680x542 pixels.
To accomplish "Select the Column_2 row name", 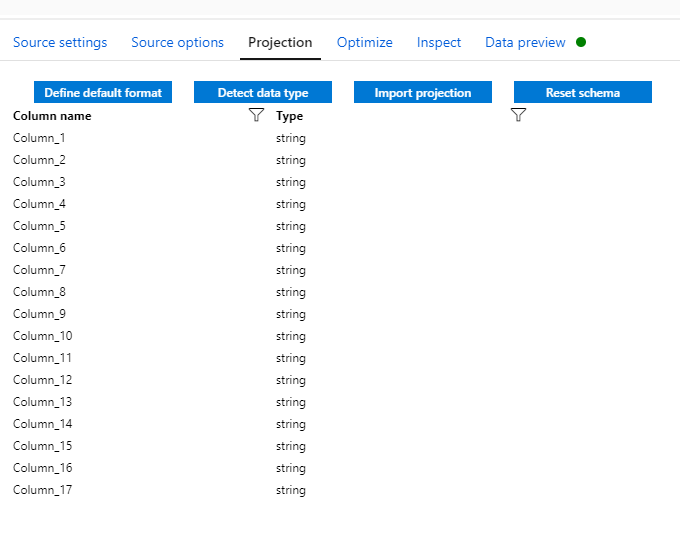I will coord(39,160).
